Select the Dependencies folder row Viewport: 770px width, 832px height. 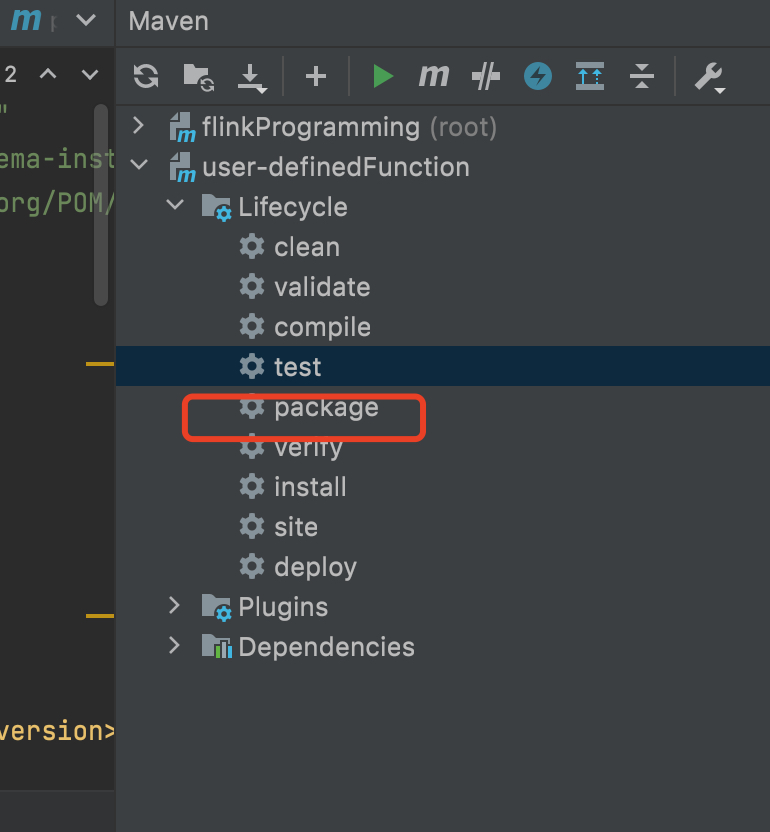pos(443,646)
